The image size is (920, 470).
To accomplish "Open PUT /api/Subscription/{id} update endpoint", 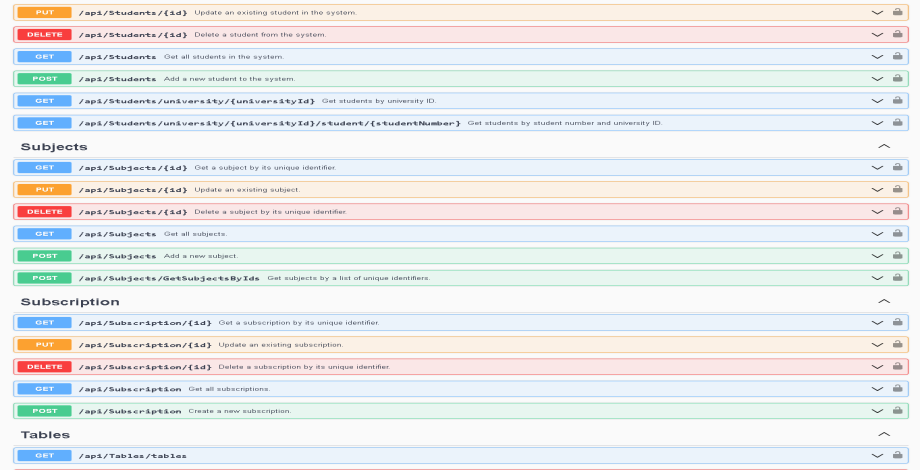I will 145,345.
